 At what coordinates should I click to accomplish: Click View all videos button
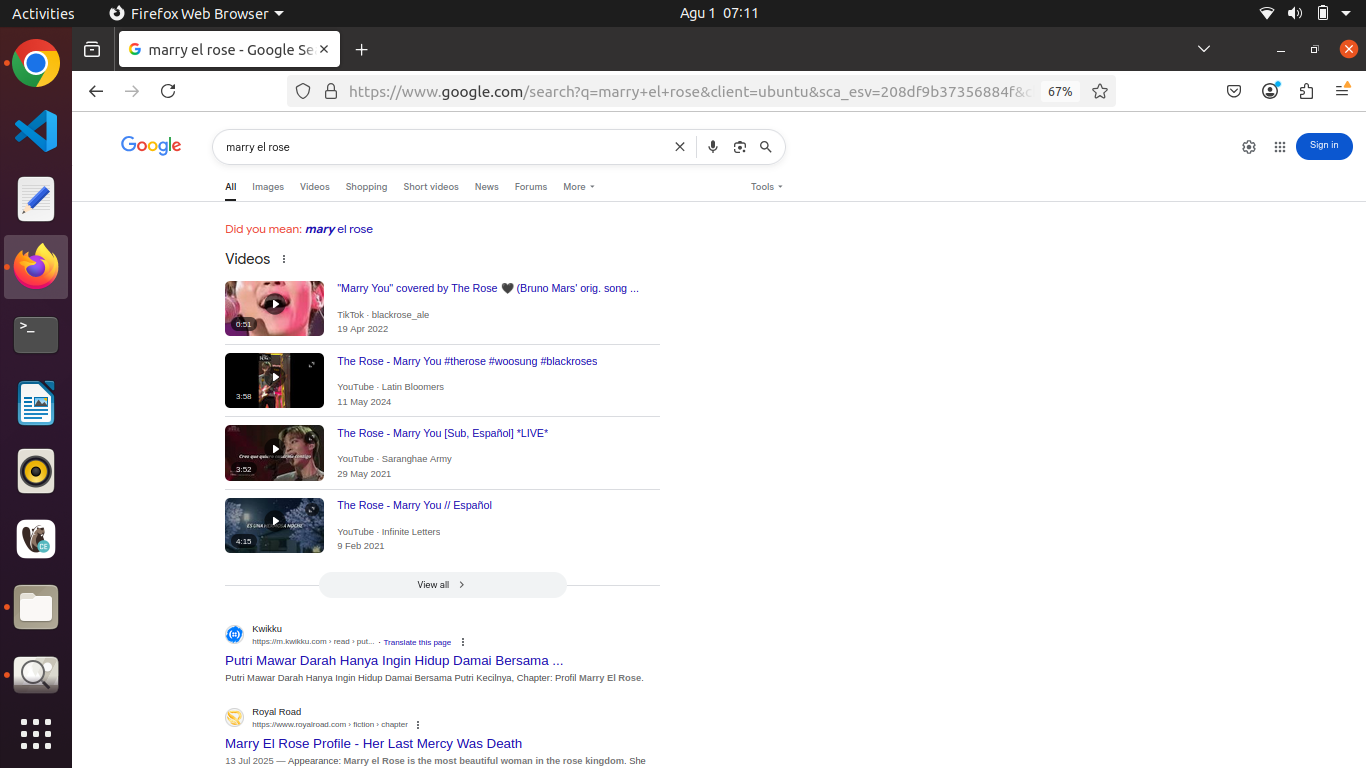[442, 585]
